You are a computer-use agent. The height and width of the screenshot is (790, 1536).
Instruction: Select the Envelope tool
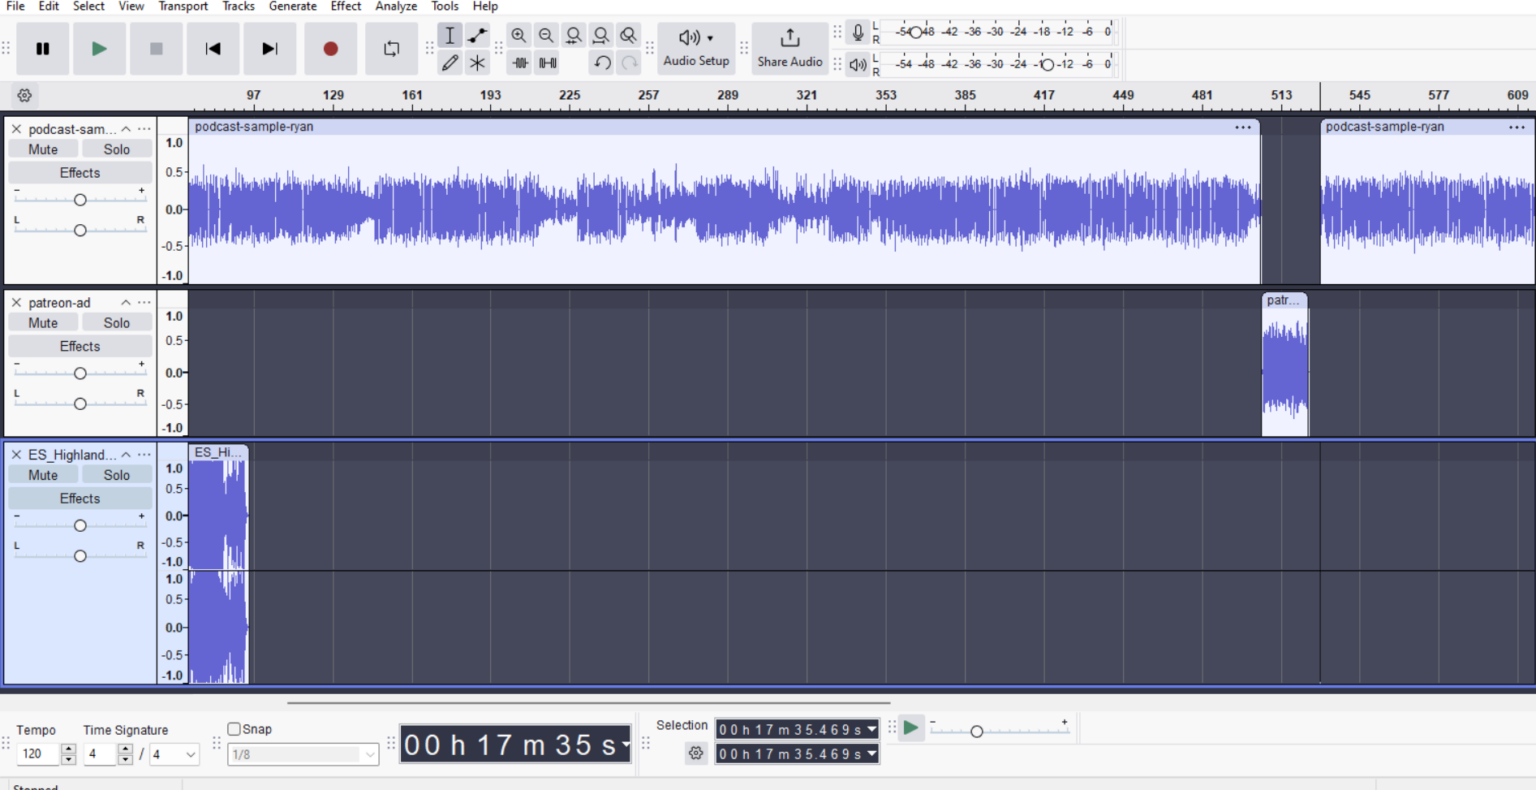(x=477, y=35)
